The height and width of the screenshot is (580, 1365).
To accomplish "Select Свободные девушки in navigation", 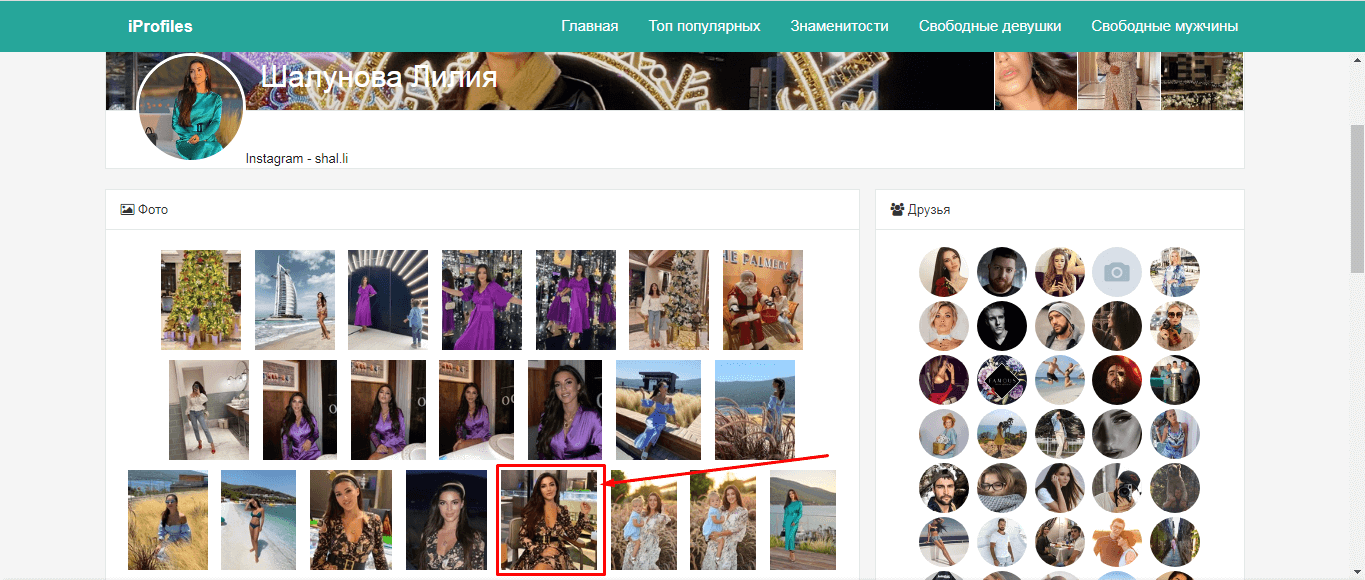I will click(x=990, y=26).
